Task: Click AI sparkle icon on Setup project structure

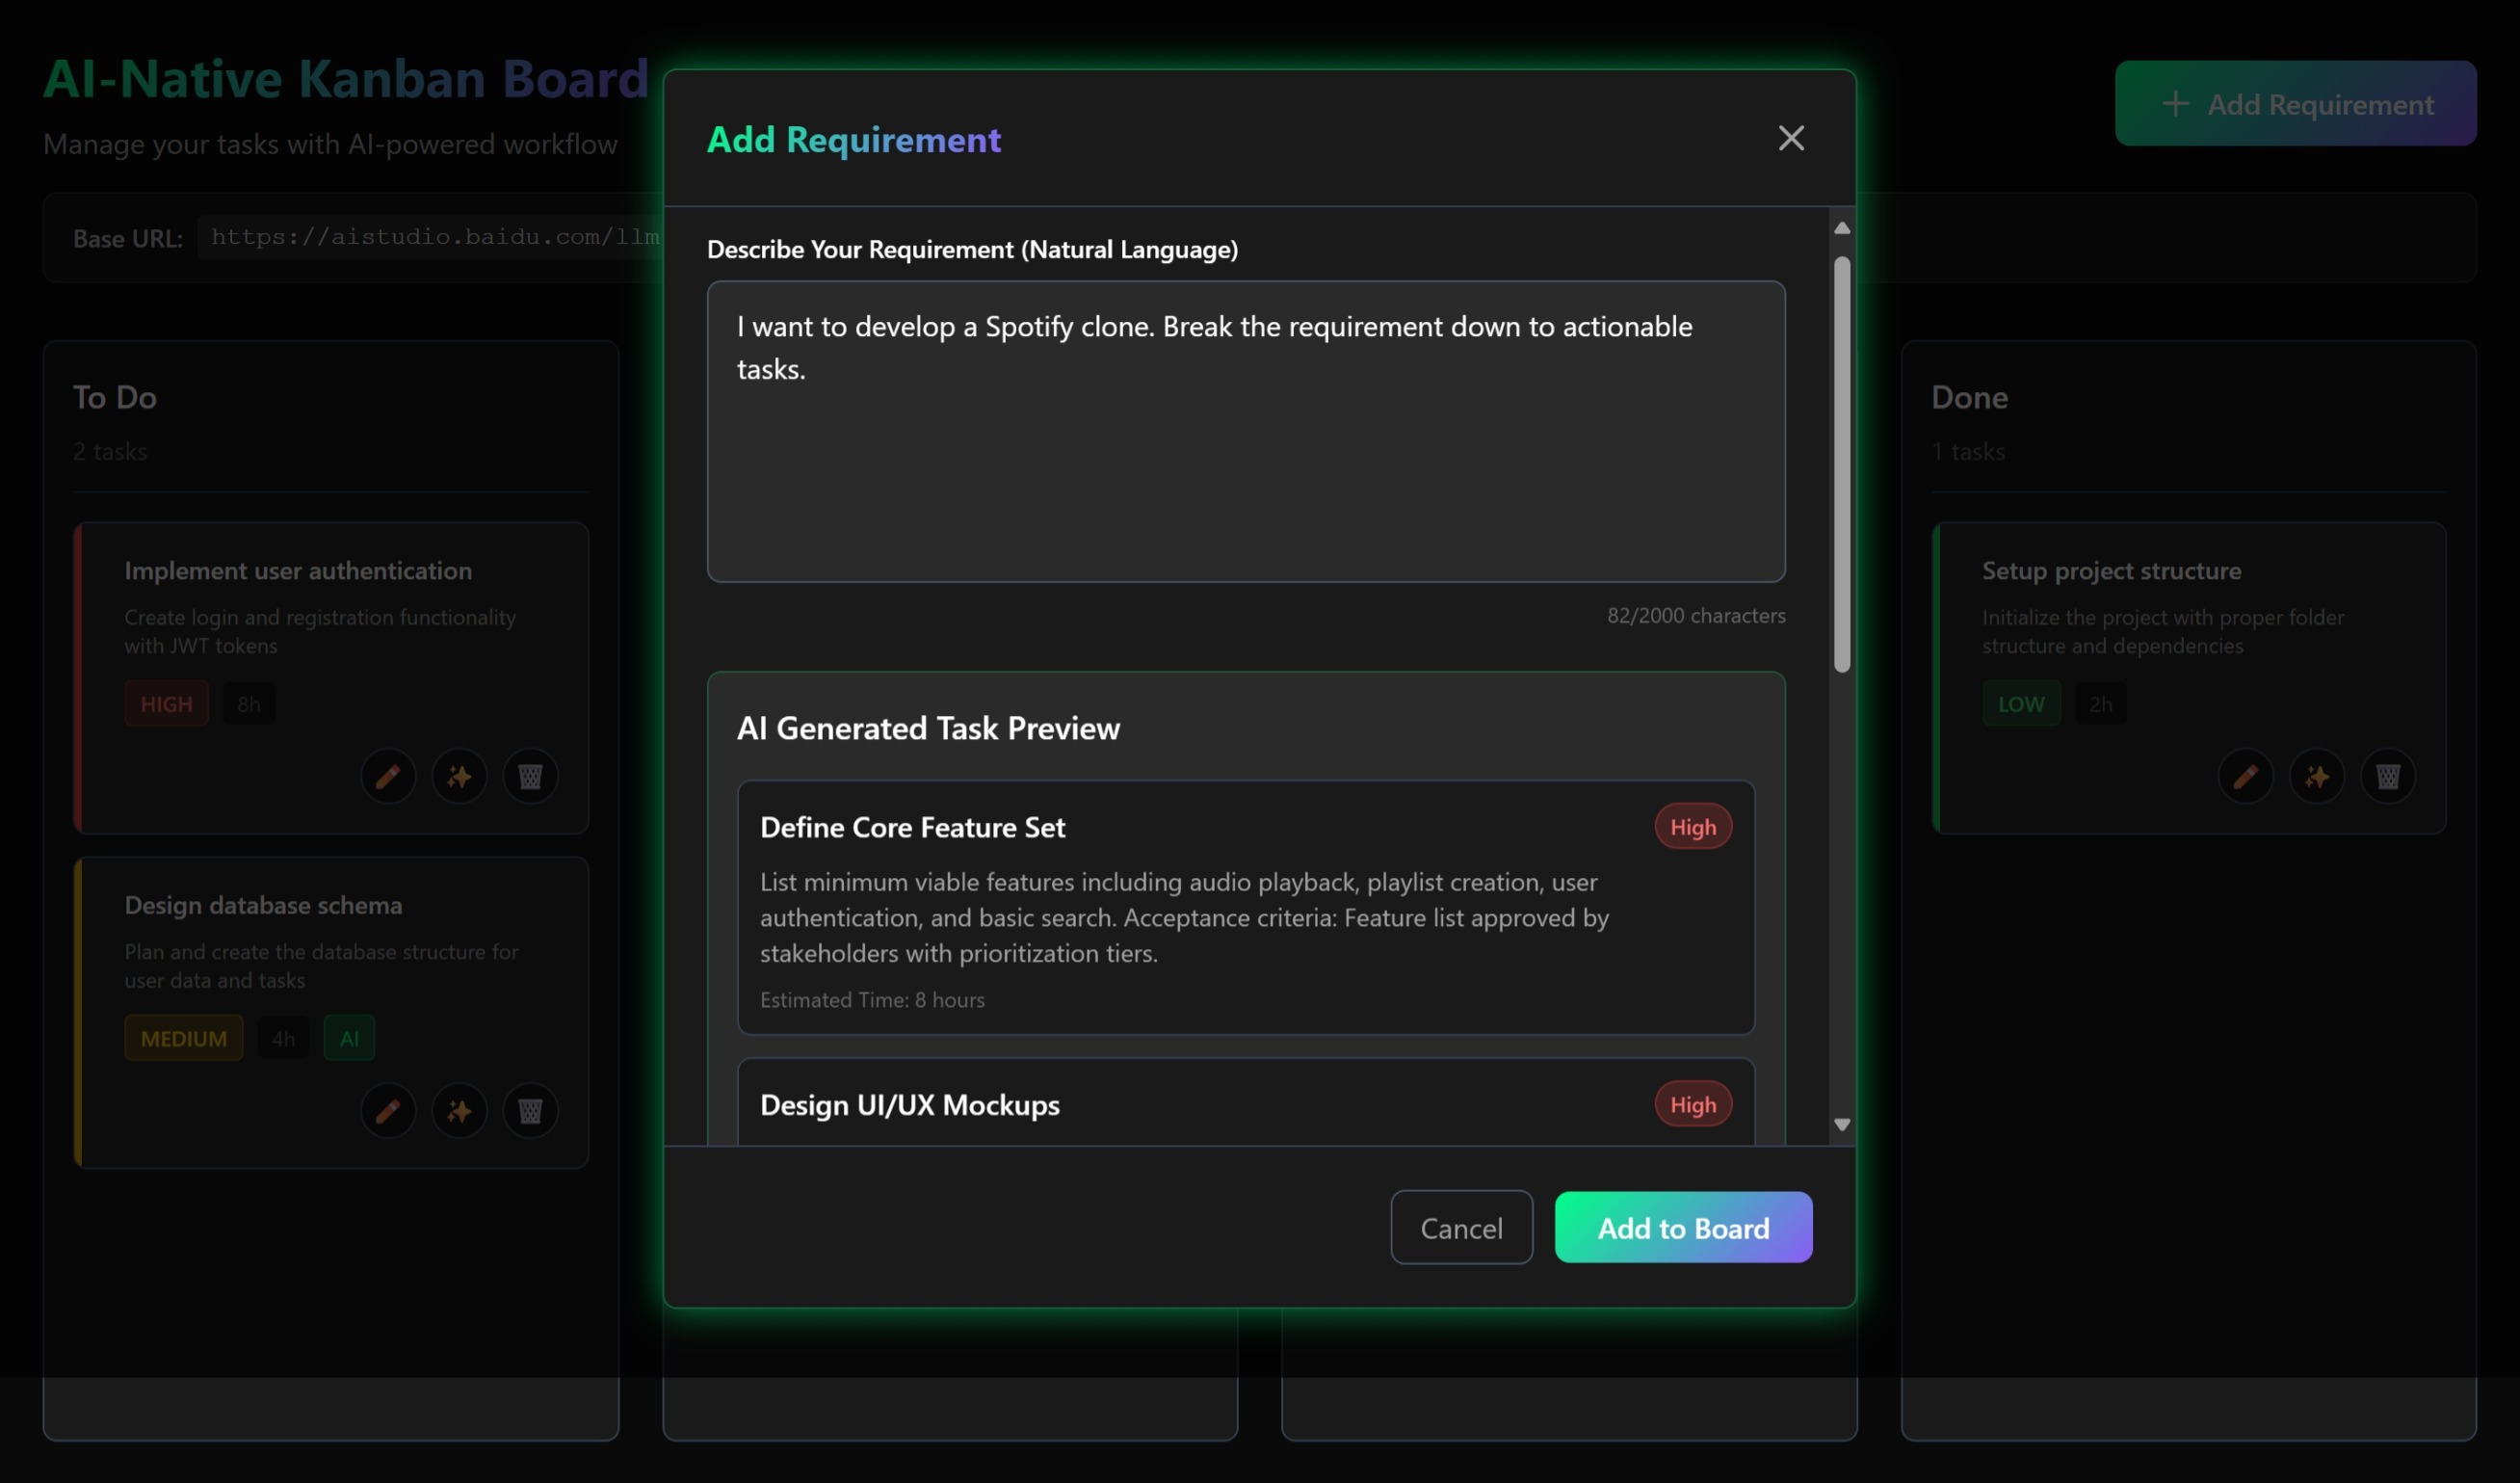Action: pos(2316,776)
